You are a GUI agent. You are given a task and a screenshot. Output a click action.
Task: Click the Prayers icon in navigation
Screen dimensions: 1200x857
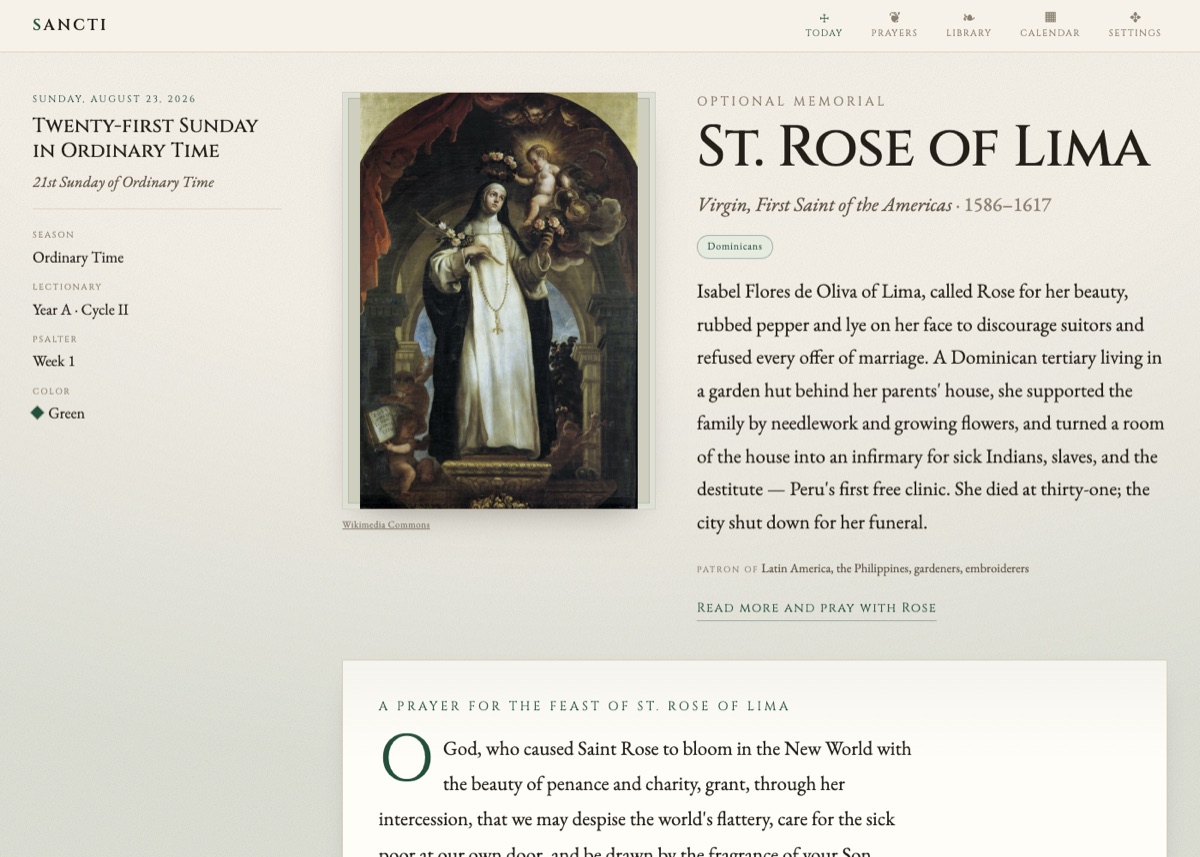pyautogui.click(x=894, y=17)
